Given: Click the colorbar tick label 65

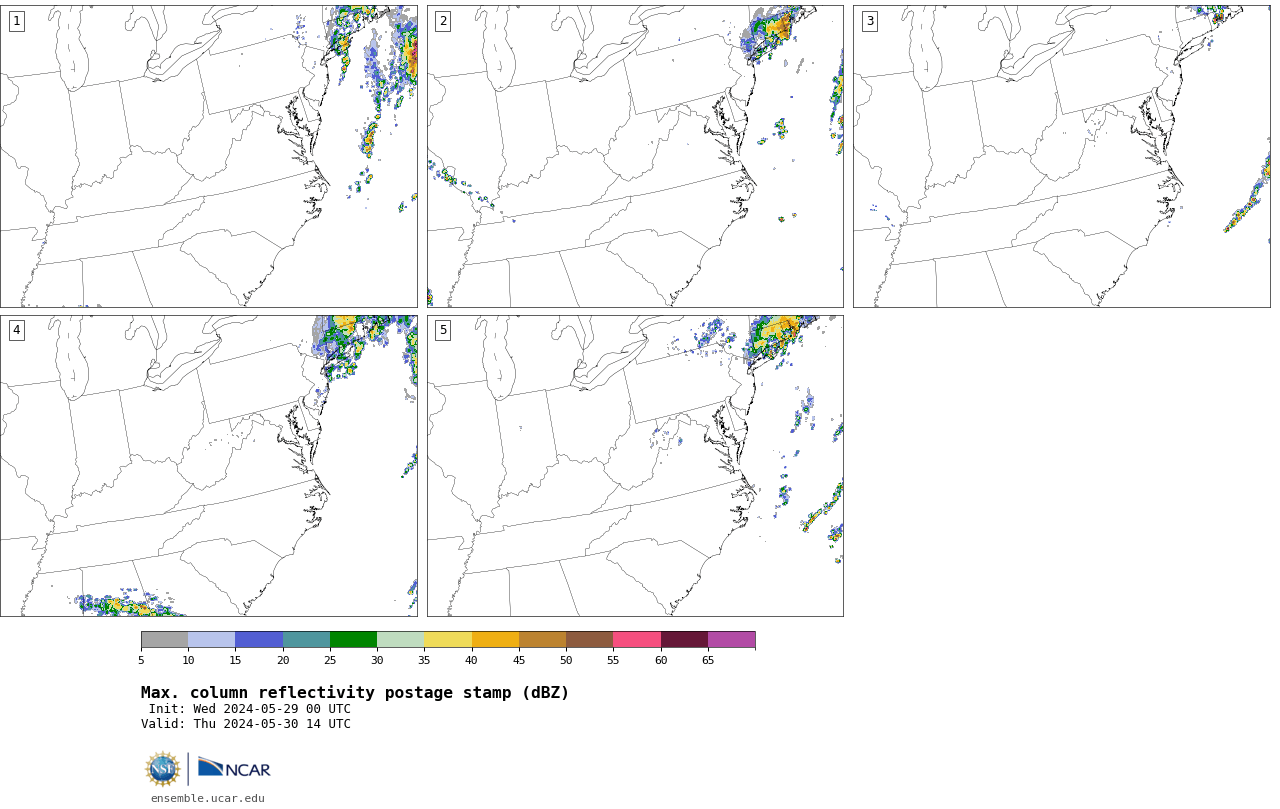Looking at the screenshot, I should [x=708, y=660].
